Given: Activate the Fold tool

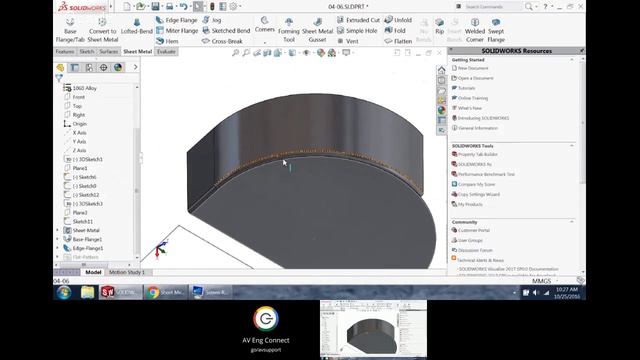Looking at the screenshot, I should 395,31.
